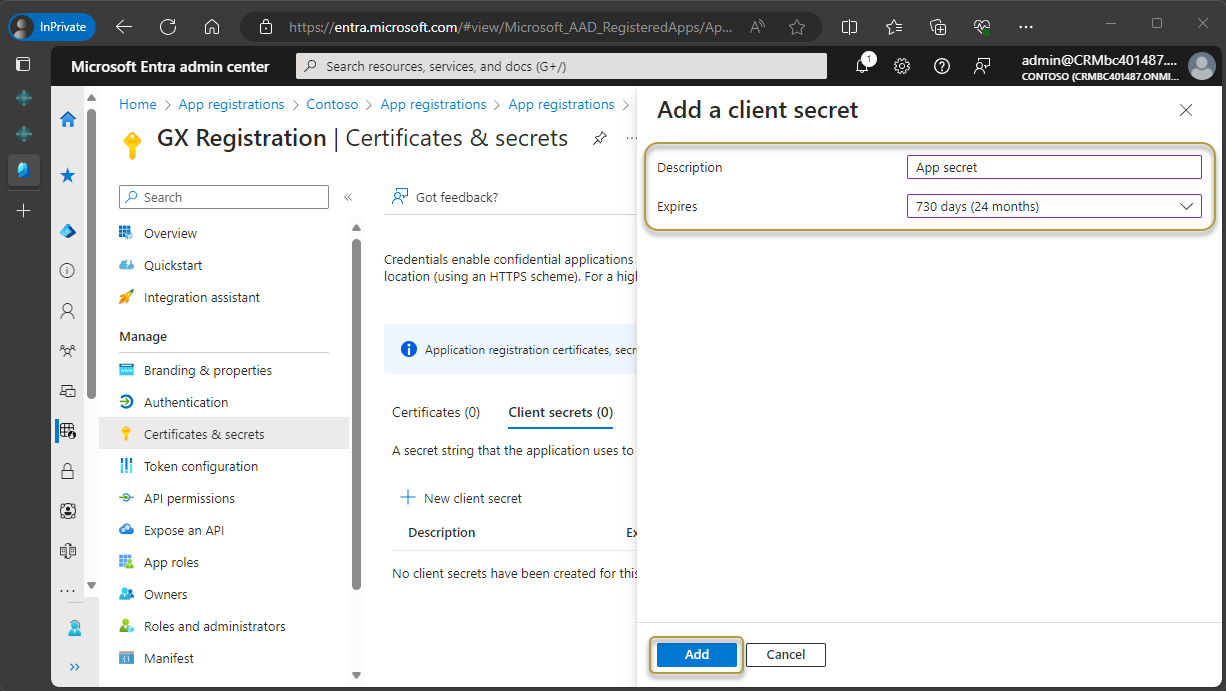
Task: Click the notifications bell icon
Action: [x=862, y=66]
